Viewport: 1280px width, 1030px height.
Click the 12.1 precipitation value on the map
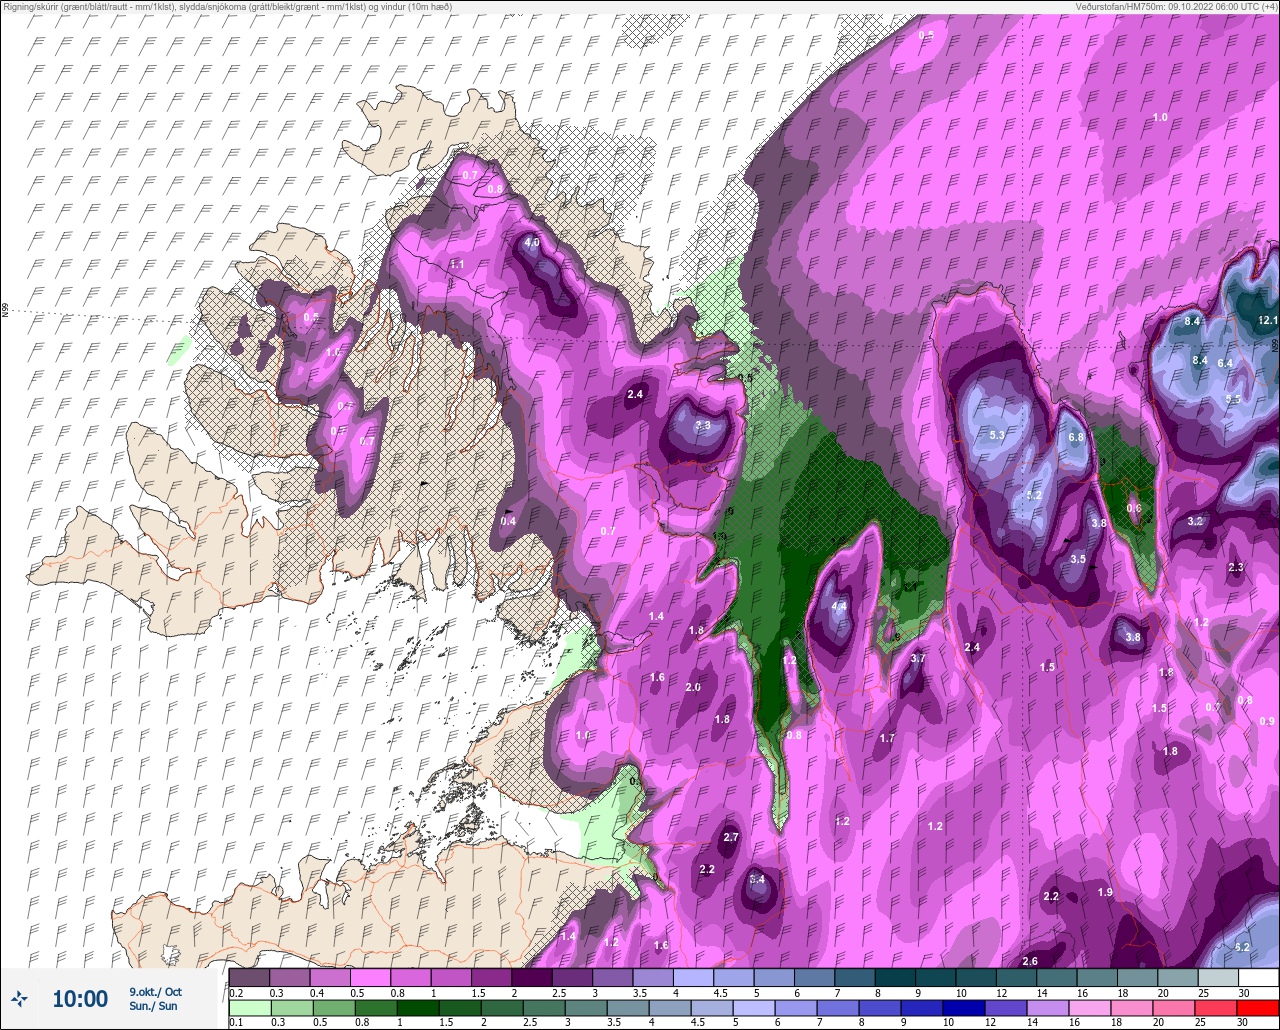tap(1268, 320)
